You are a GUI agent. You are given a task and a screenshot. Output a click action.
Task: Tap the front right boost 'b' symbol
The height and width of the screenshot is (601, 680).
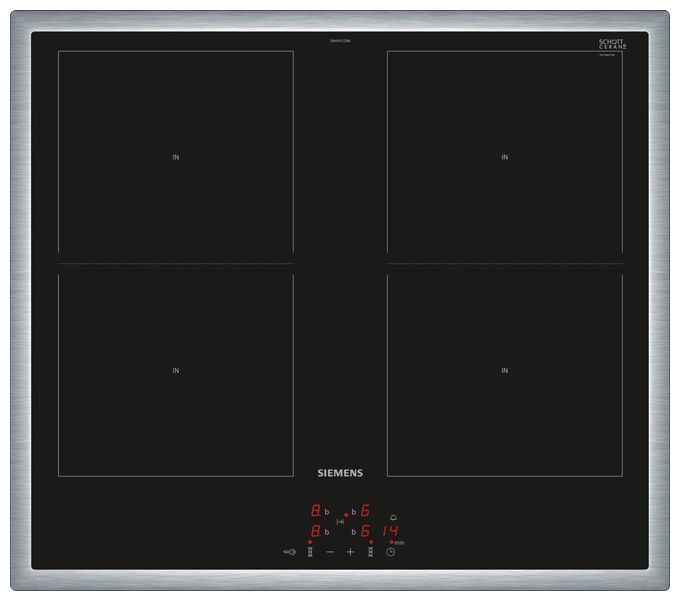353,532
